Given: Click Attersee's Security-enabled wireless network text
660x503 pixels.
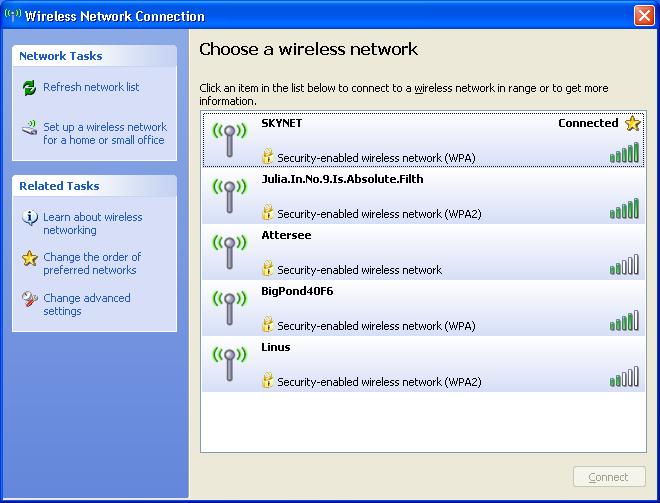Looking at the screenshot, I should pos(359,270).
